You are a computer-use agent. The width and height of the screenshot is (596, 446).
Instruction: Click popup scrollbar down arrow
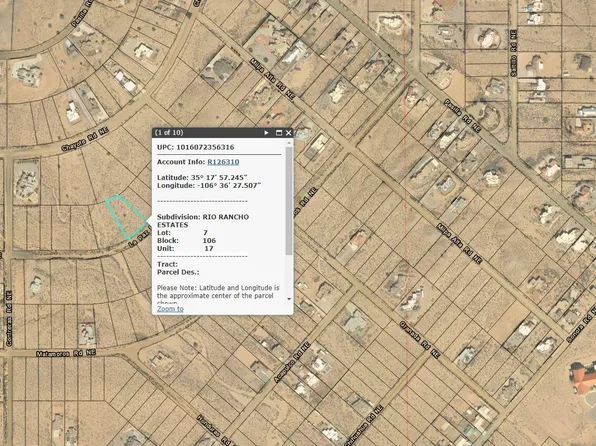pyautogui.click(x=289, y=299)
